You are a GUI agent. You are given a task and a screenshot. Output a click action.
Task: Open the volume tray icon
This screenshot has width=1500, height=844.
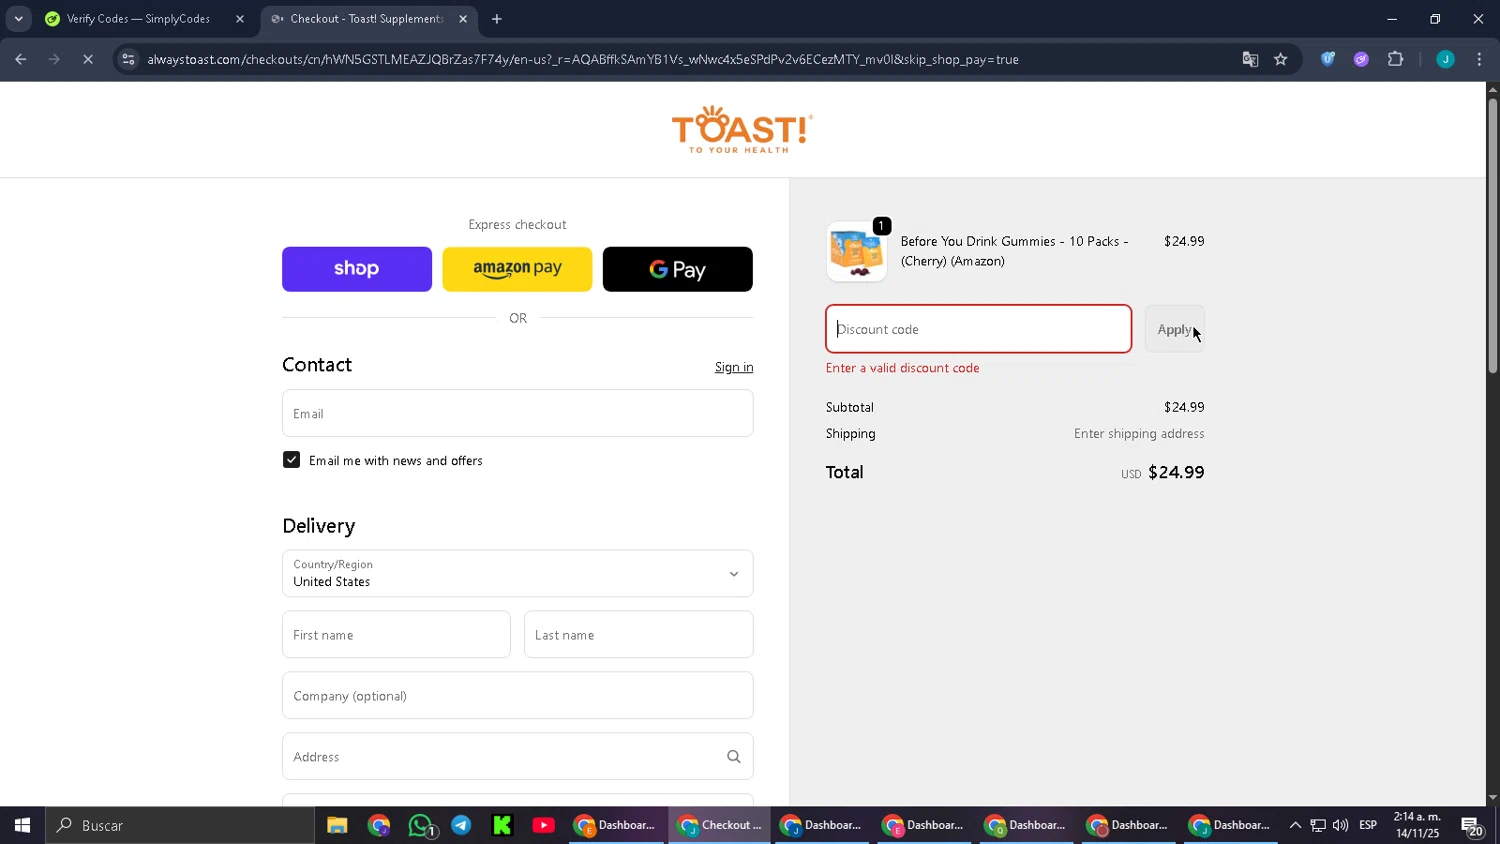1340,825
